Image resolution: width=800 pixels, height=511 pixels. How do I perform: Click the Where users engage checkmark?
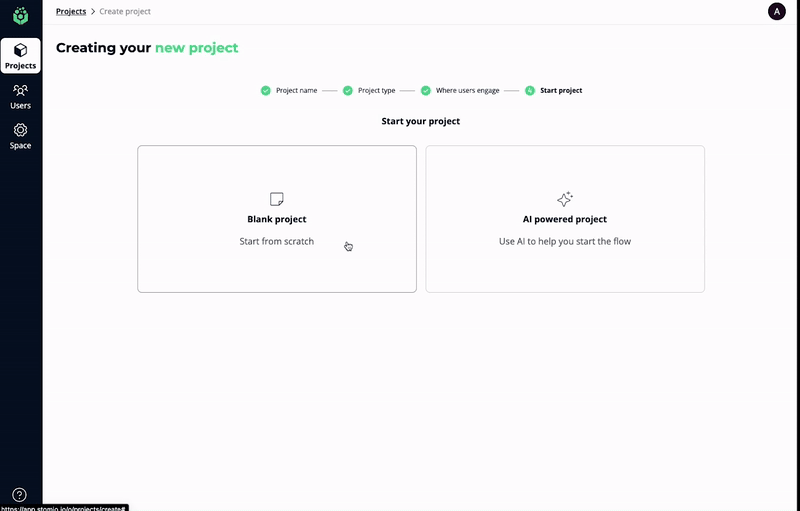[426, 90]
